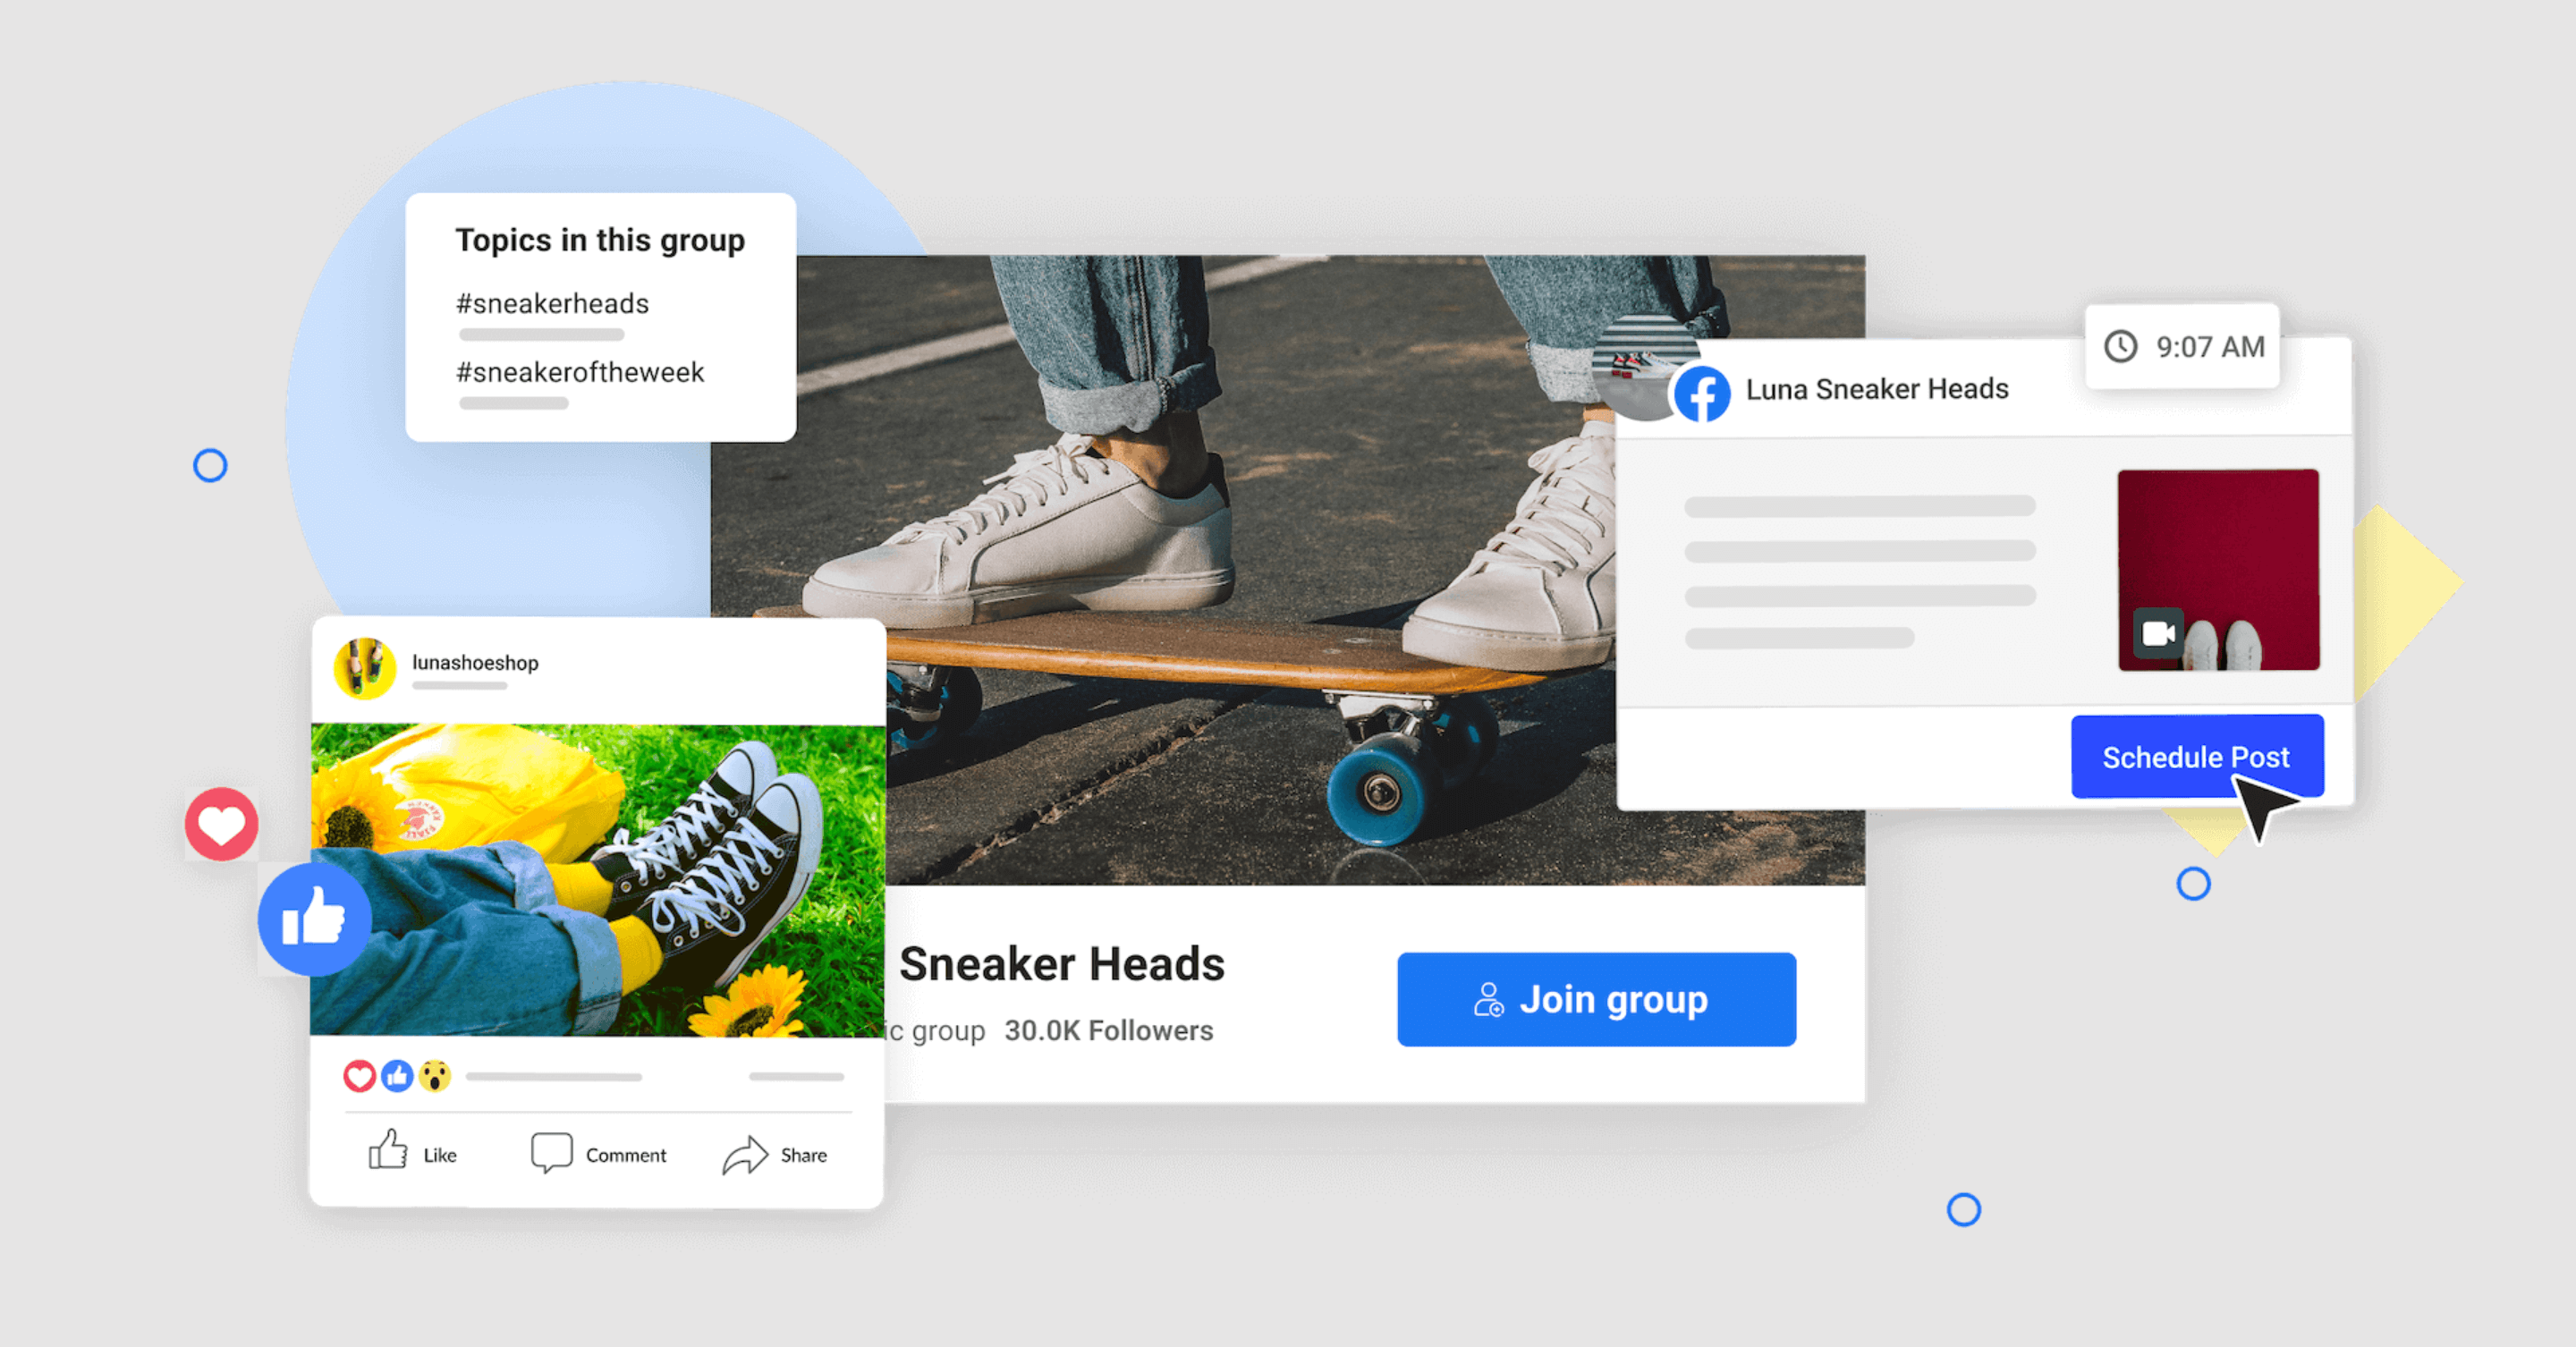Image resolution: width=2576 pixels, height=1347 pixels.
Task: Click the video camera icon on thumbnail
Action: [x=2157, y=633]
